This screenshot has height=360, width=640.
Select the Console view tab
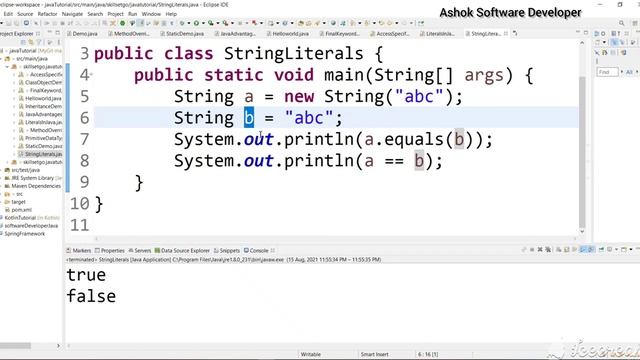click(256, 251)
